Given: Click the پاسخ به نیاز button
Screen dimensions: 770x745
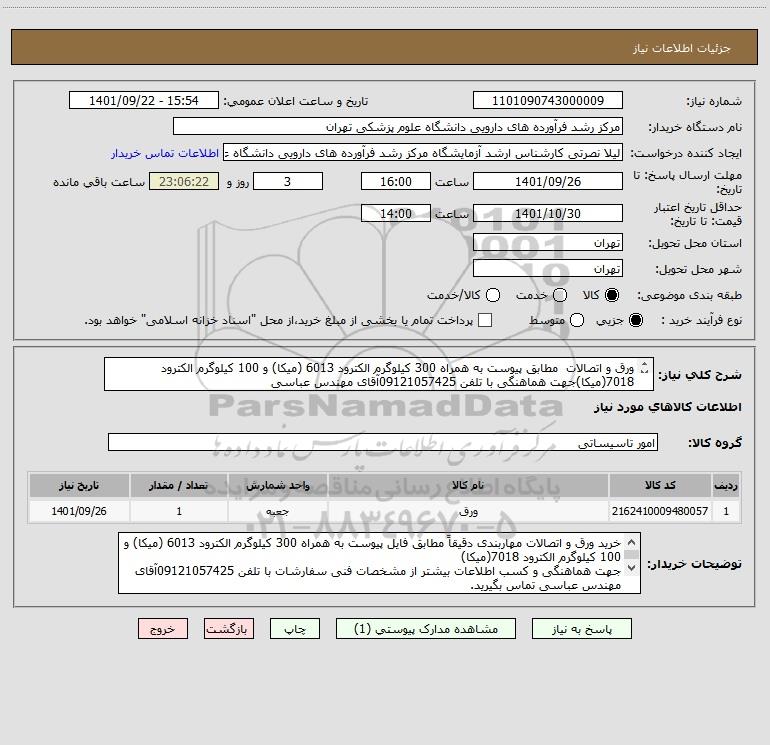Looking at the screenshot, I should coord(581,629).
